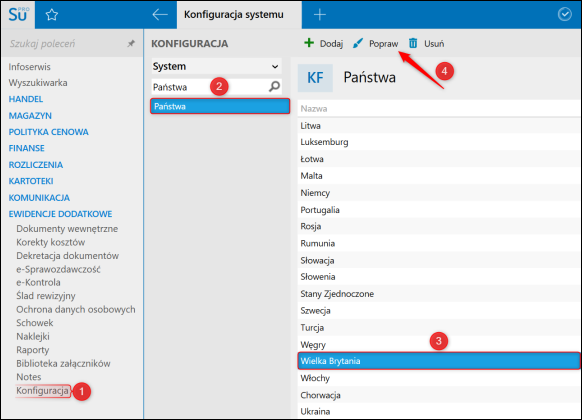Select the Chorwacja row
582x420 pixels.
438,395
